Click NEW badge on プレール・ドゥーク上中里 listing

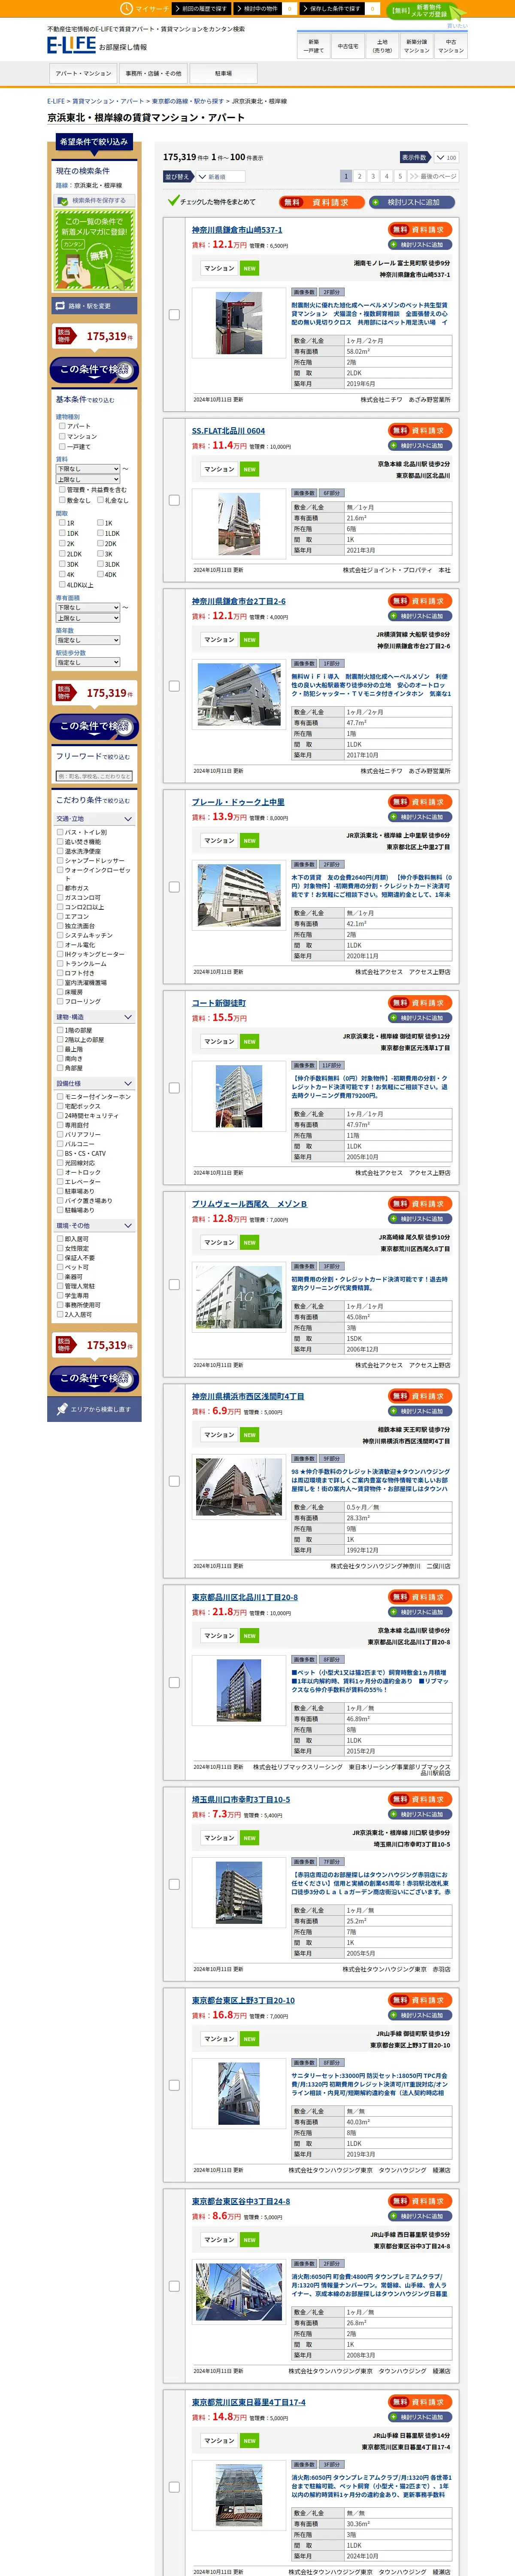point(249,841)
